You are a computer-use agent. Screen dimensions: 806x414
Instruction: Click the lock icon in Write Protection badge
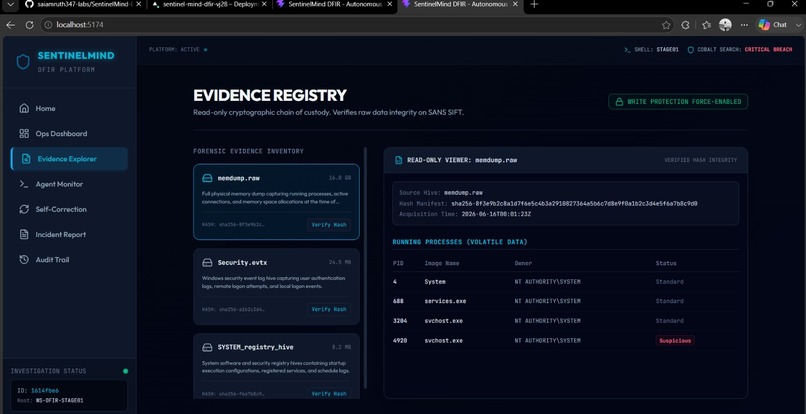[x=619, y=102]
